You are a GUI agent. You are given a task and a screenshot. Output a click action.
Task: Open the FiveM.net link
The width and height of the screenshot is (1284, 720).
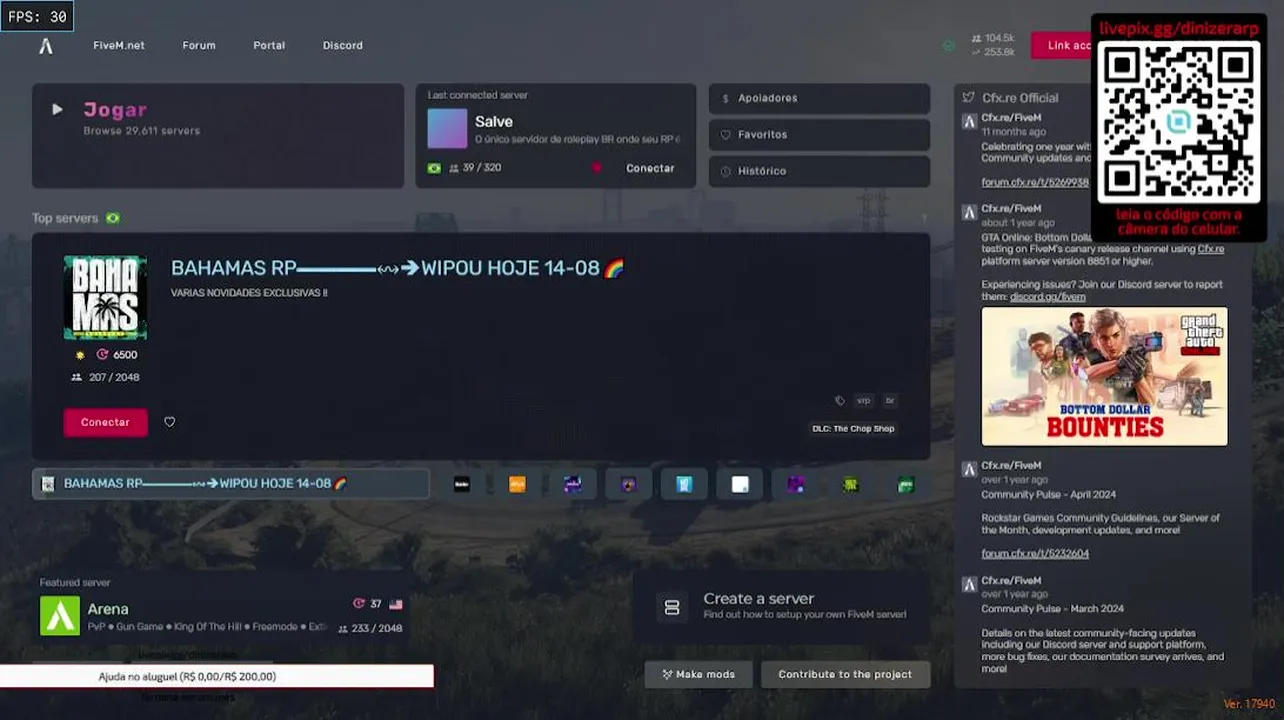pyautogui.click(x=119, y=45)
